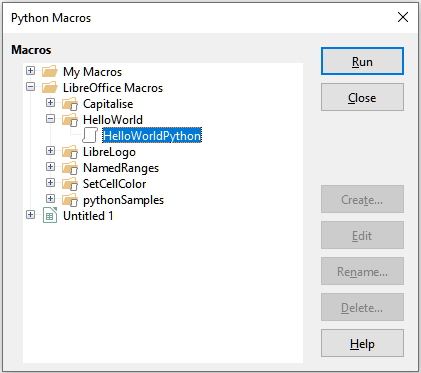Select the Capitalise entry text

pos(108,104)
